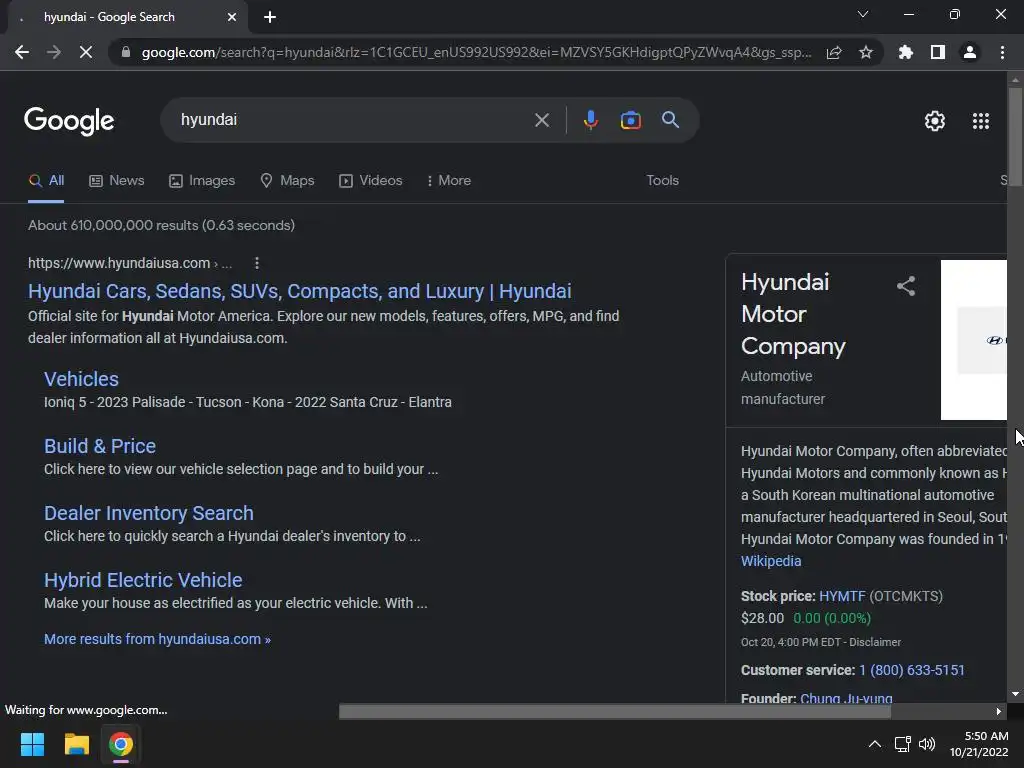Open the Chrome side panel
The height and width of the screenshot is (768, 1024).
pyautogui.click(x=938, y=52)
